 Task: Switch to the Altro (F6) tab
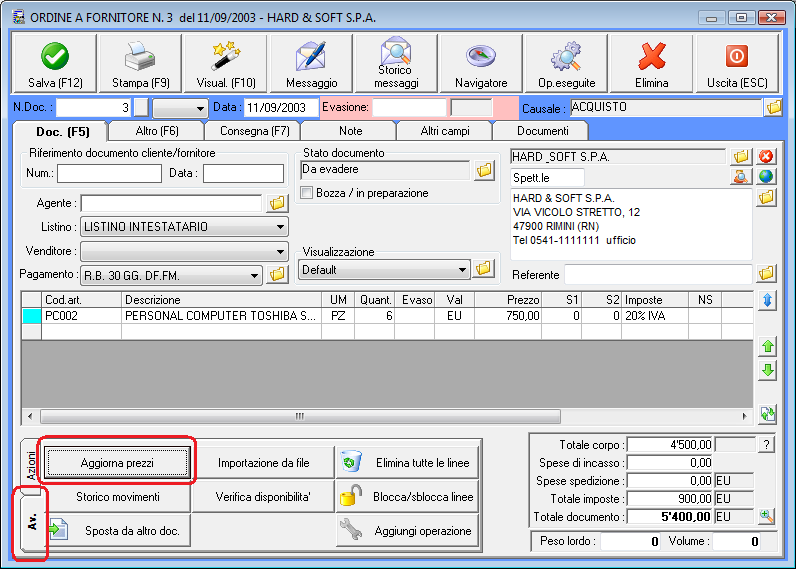[x=157, y=131]
